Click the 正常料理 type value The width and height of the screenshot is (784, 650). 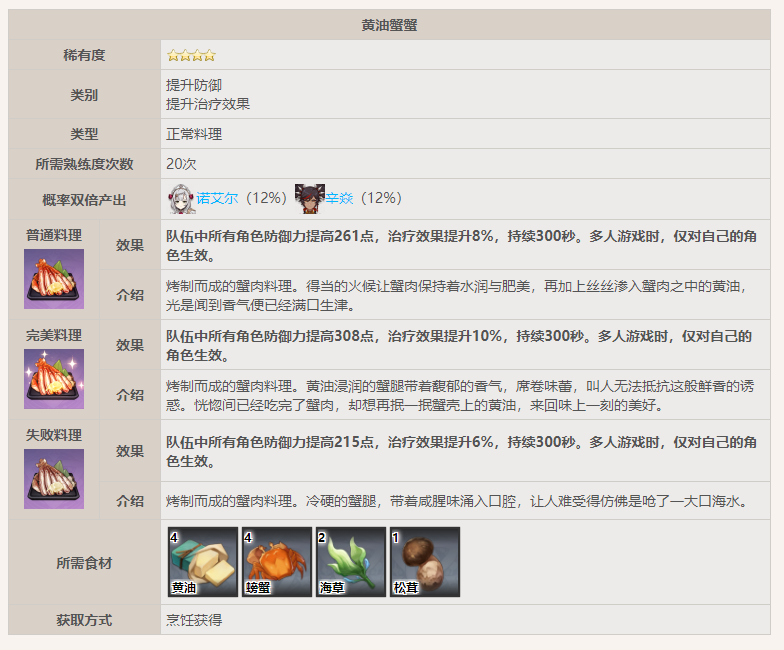pos(194,134)
